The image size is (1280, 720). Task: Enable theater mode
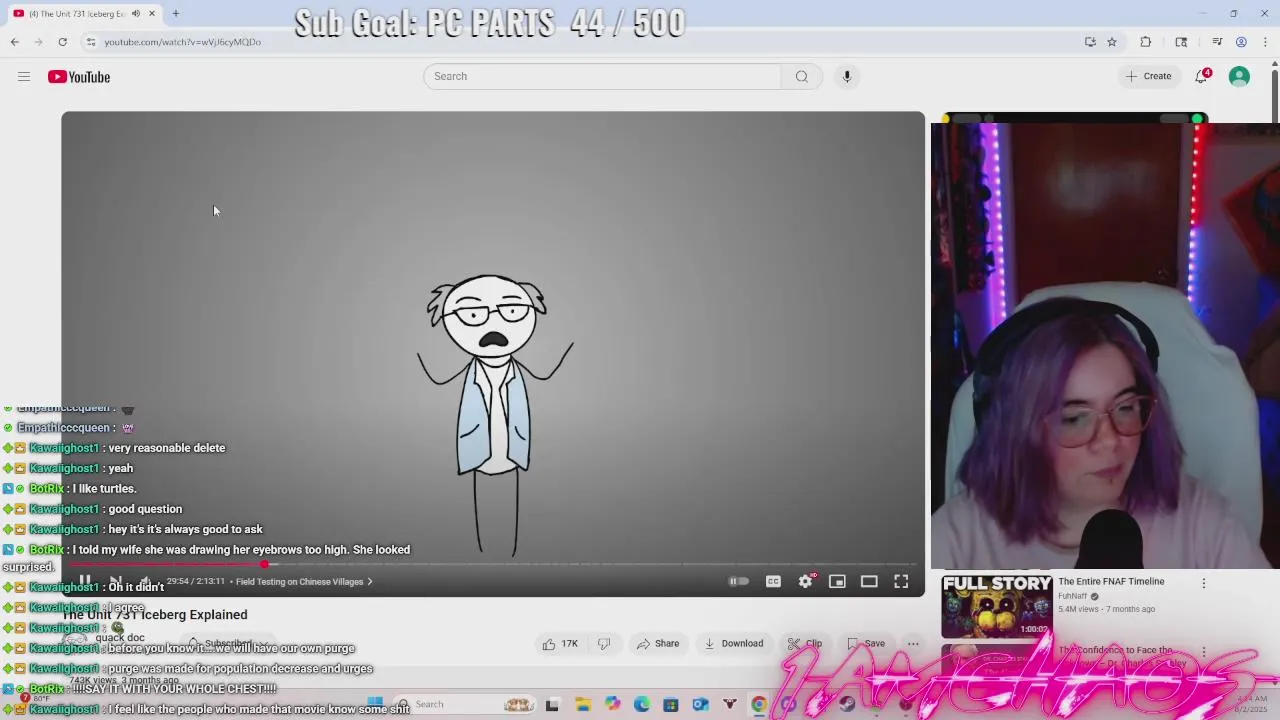coord(869,581)
